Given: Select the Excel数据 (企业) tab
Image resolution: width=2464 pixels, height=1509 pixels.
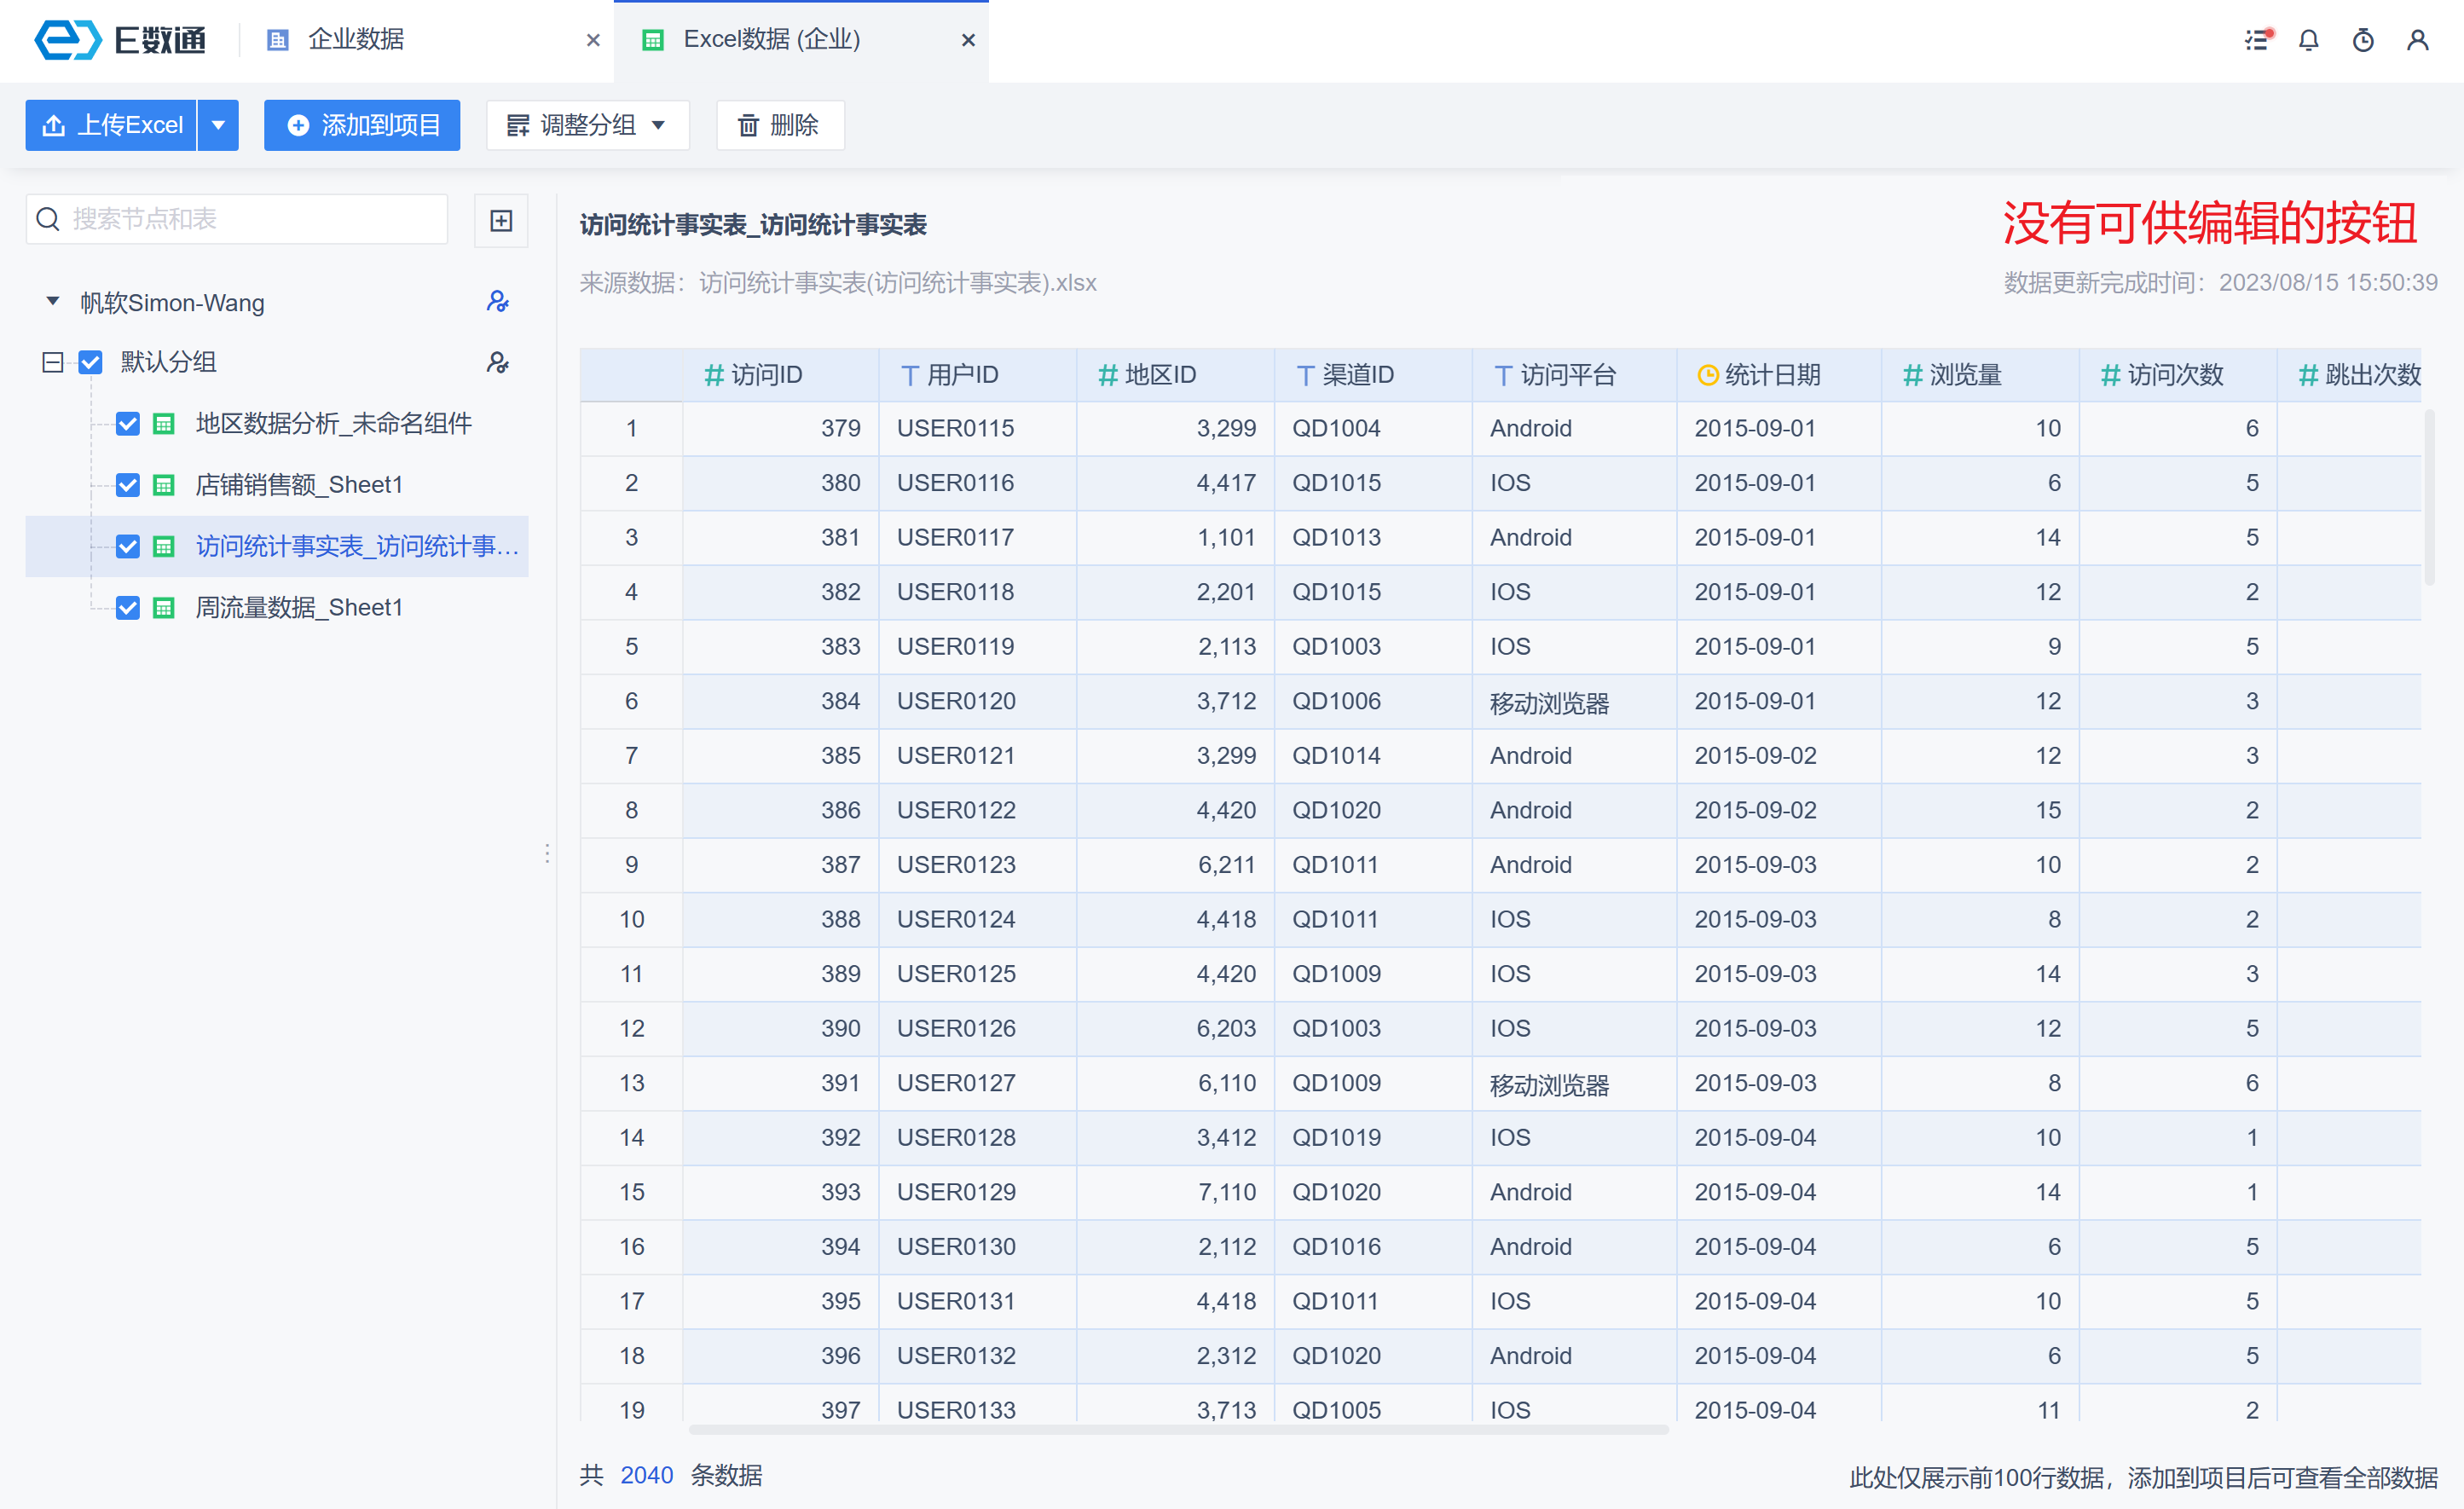Looking at the screenshot, I should click(771, 40).
